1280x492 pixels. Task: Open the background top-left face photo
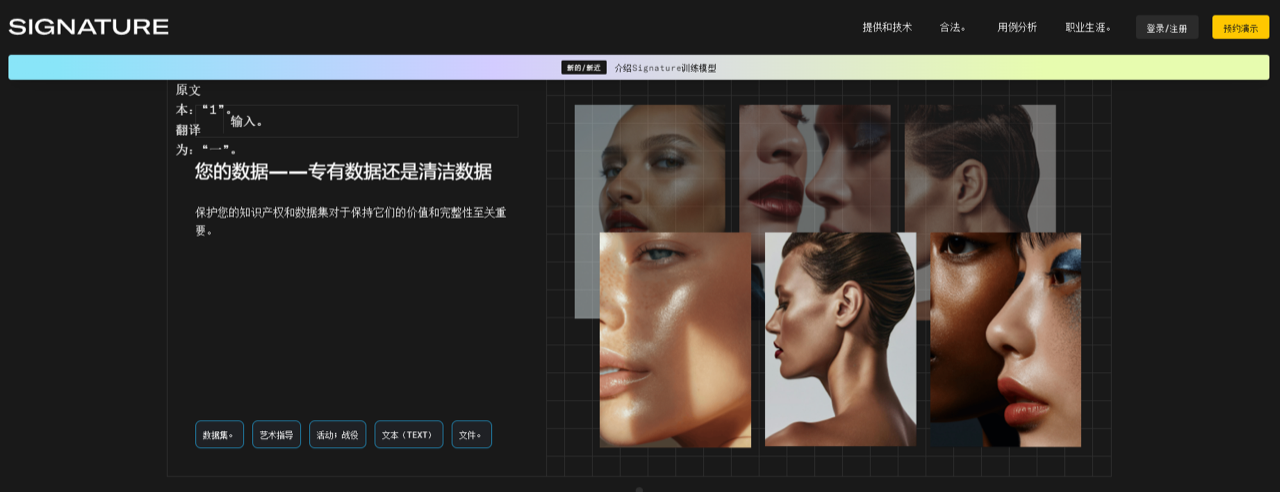tap(650, 168)
